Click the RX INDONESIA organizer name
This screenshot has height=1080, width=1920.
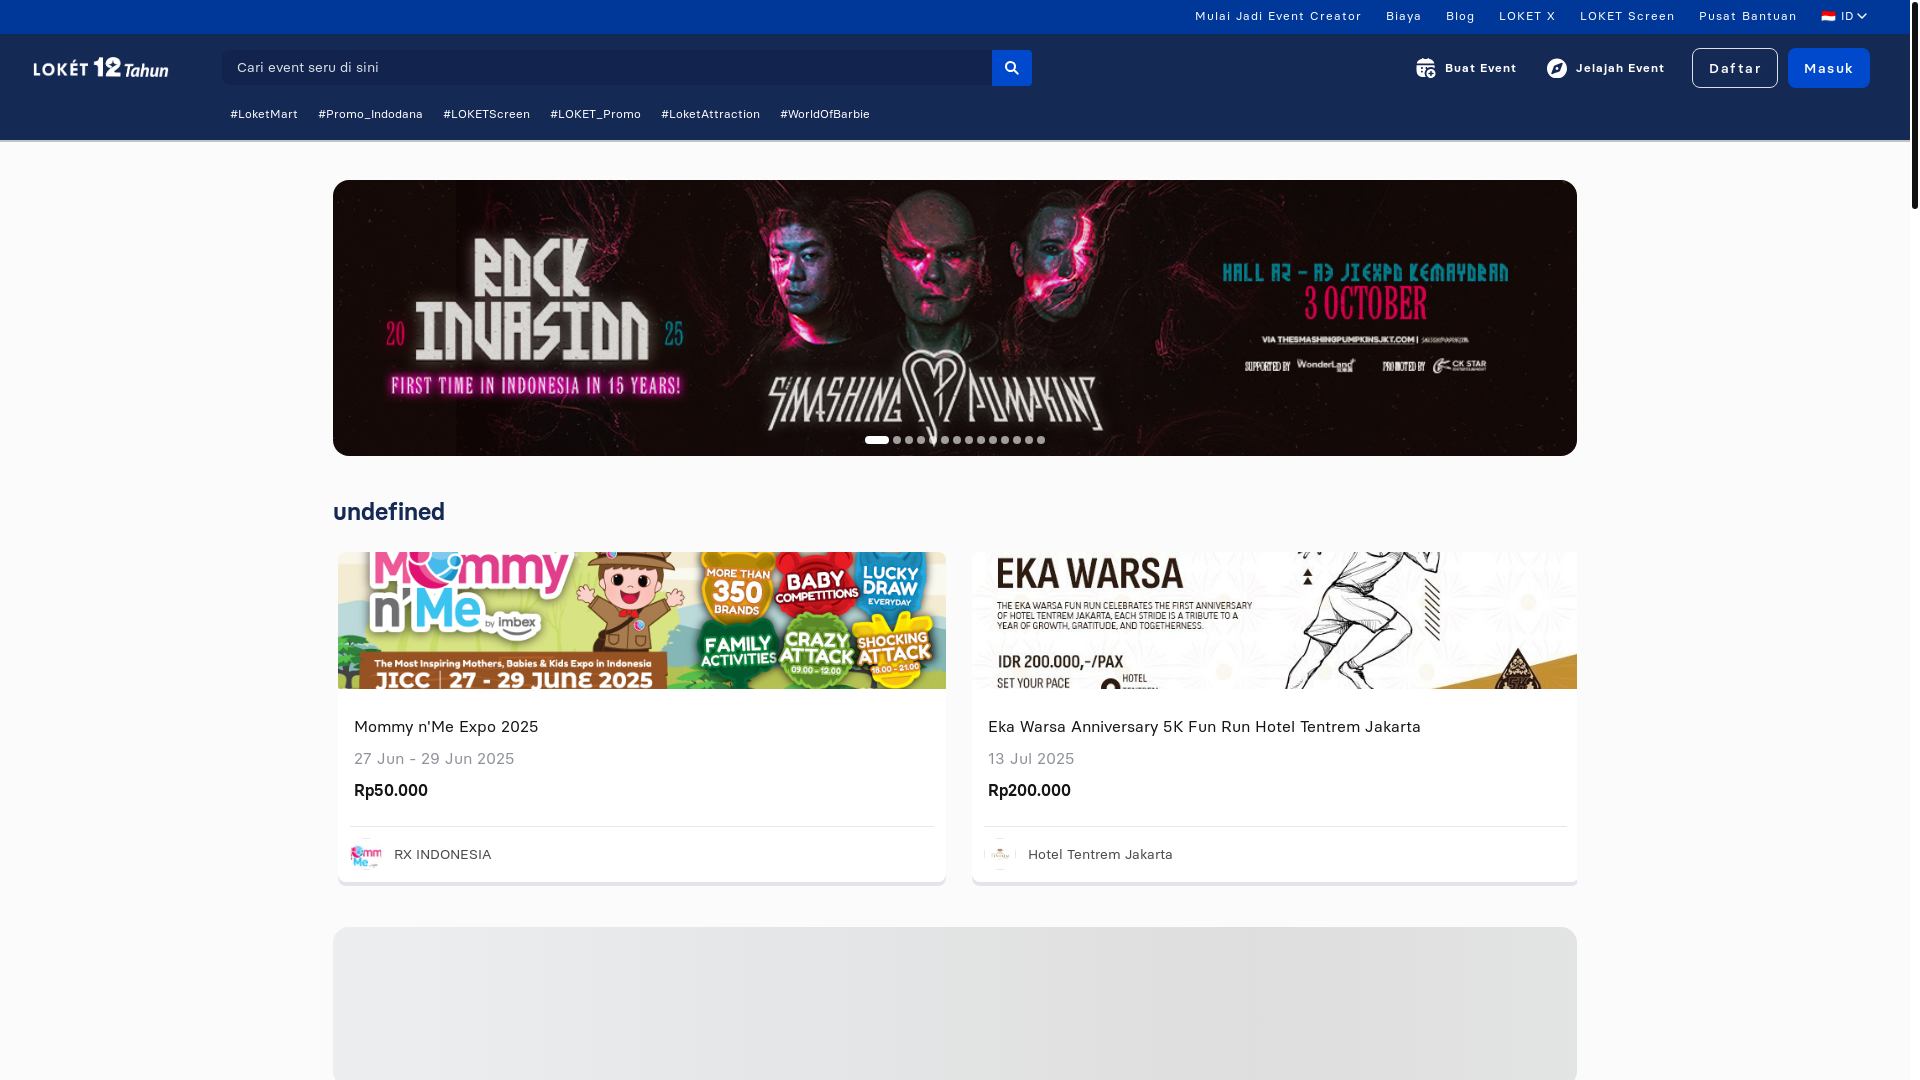click(442, 854)
